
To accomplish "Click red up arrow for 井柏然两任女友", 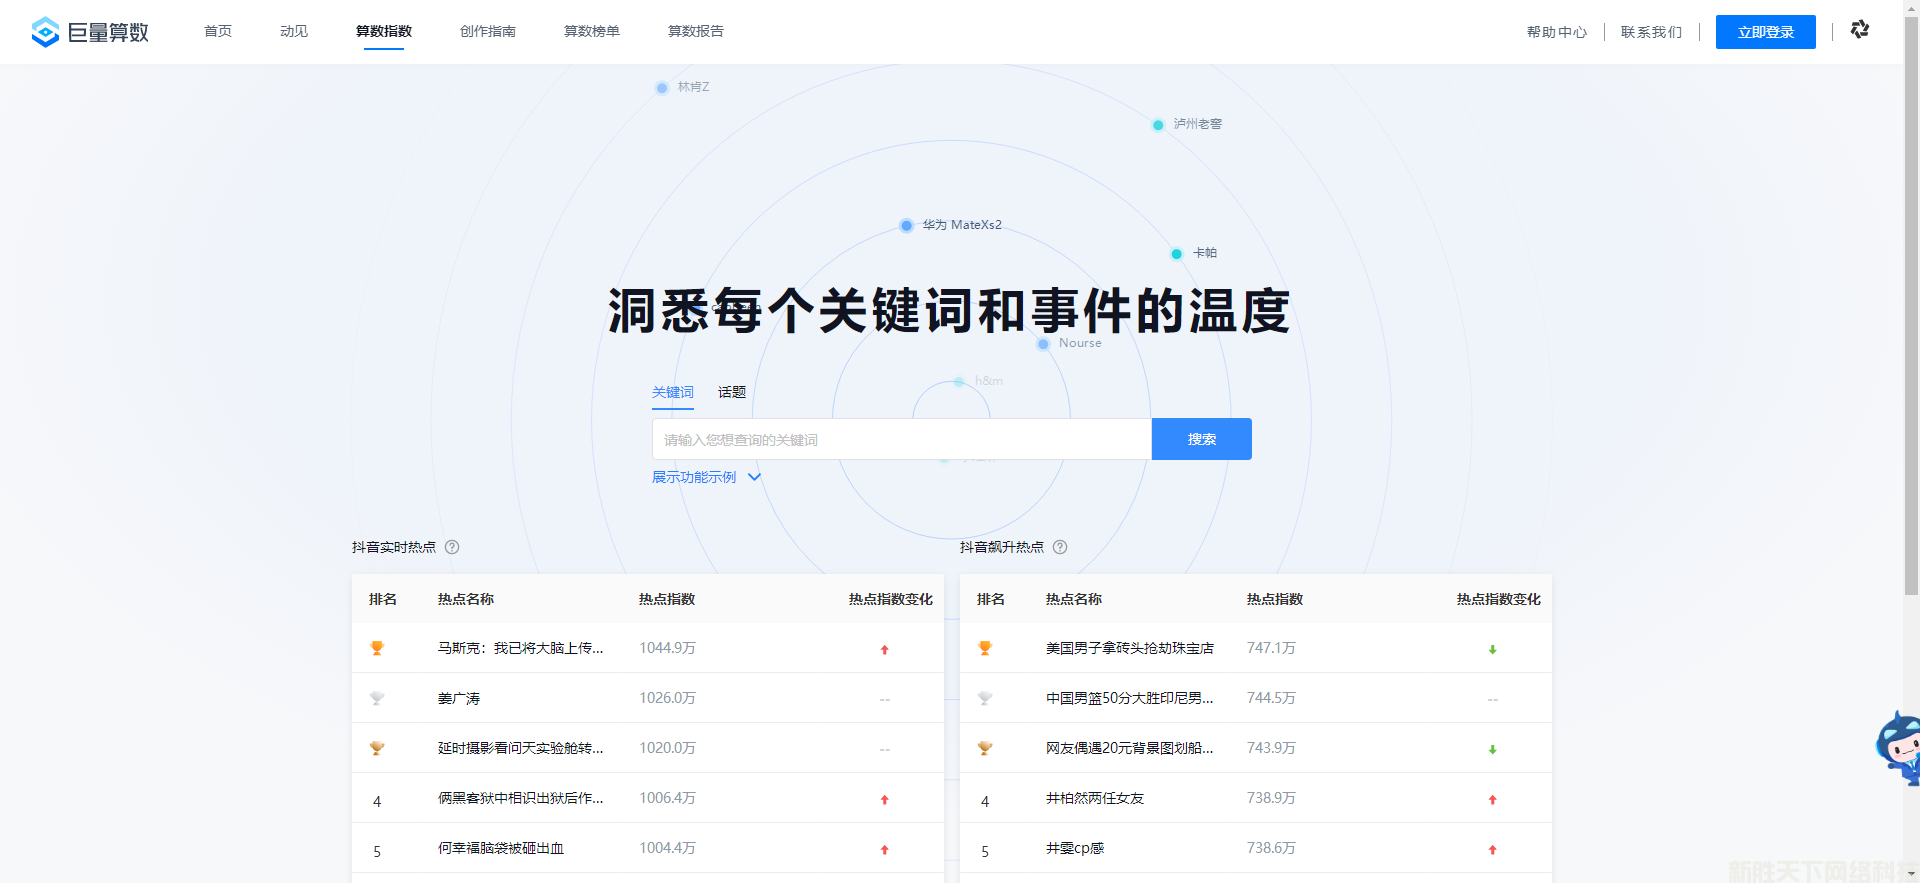I will (1492, 800).
